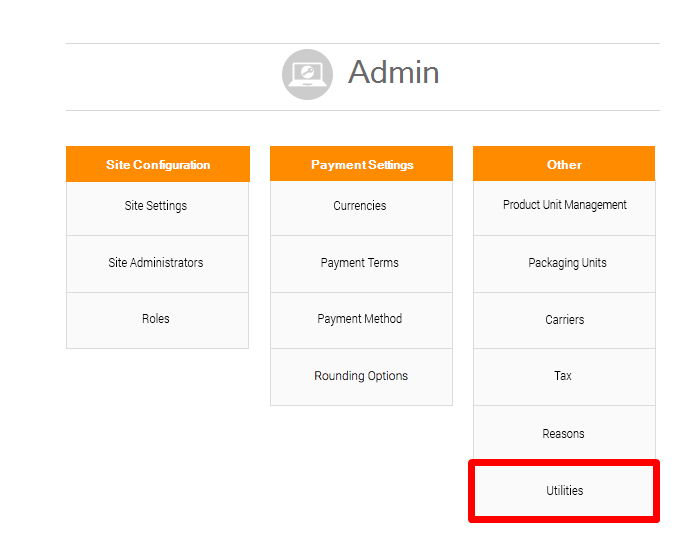The width and height of the screenshot is (699, 547).
Task: Open Currencies settings
Action: [360, 206]
